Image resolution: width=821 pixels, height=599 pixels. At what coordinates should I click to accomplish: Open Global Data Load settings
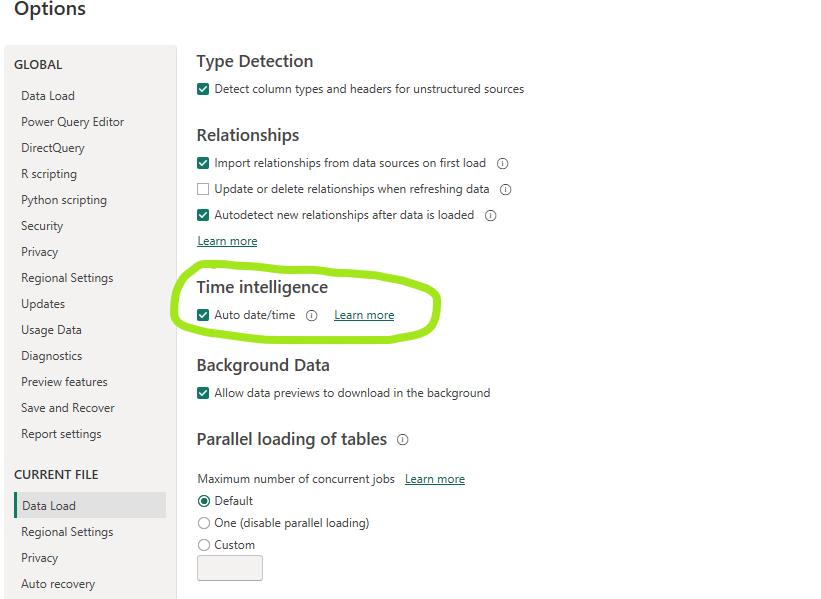[48, 96]
